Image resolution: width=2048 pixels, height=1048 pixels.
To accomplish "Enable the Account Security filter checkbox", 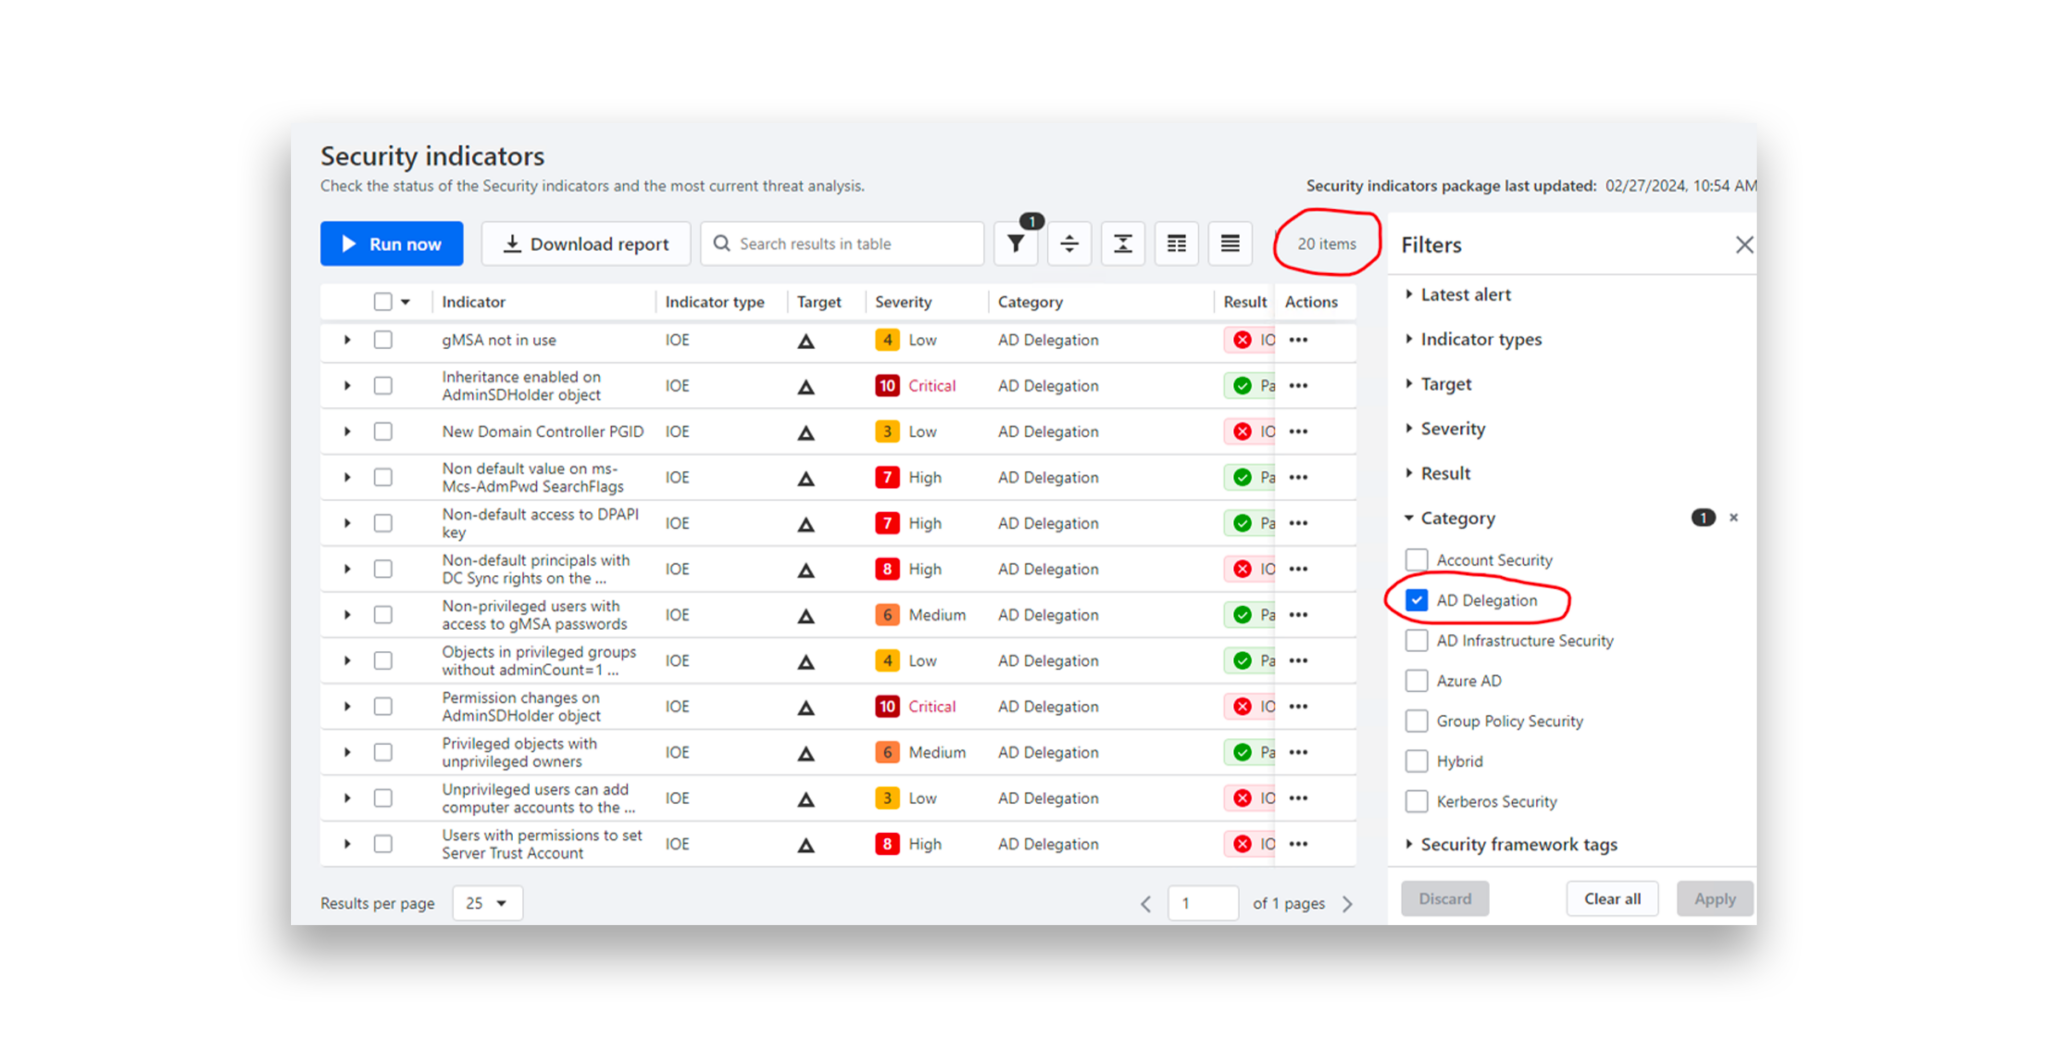I will pos(1416,559).
